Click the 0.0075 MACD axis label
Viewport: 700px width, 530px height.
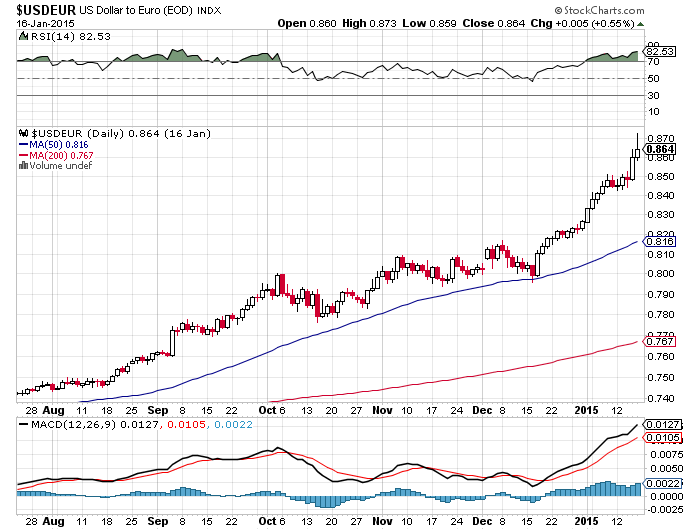pos(667,455)
